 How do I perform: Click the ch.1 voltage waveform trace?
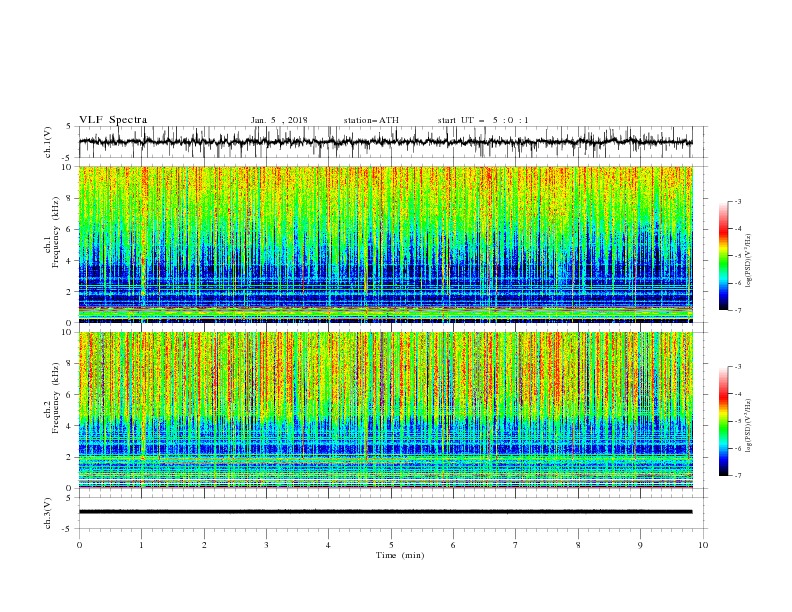pyautogui.click(x=385, y=142)
